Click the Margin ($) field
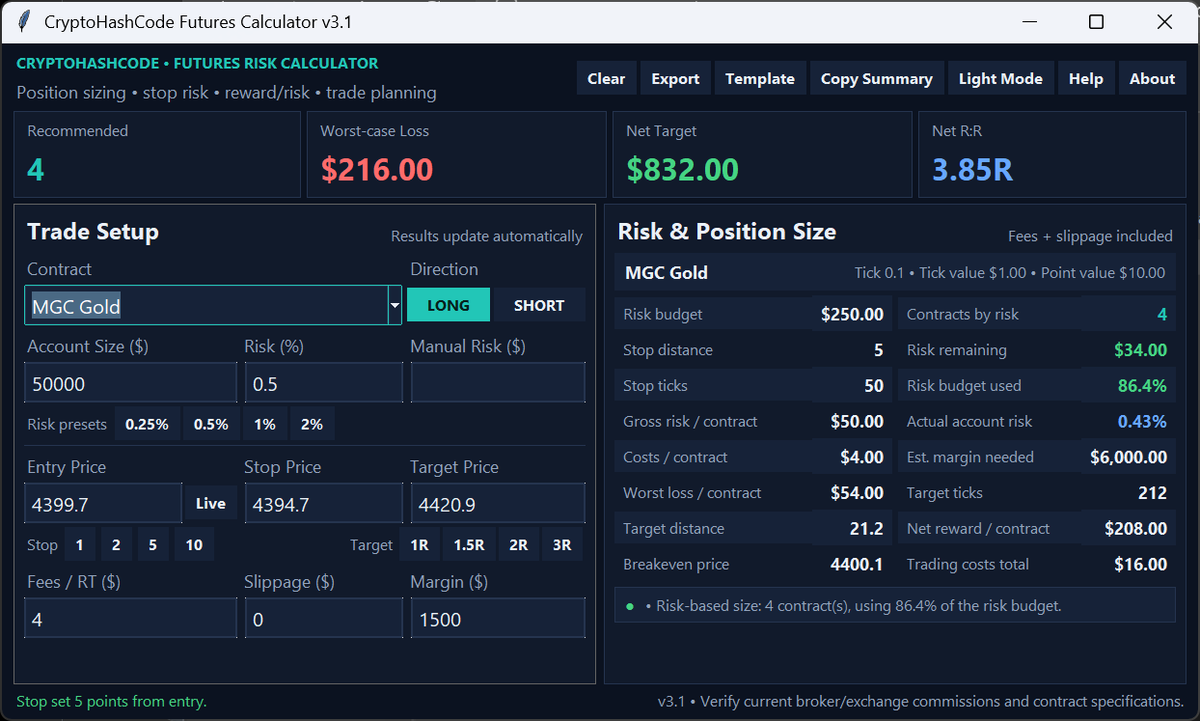Screen dimensions: 1200x721 point(497,619)
